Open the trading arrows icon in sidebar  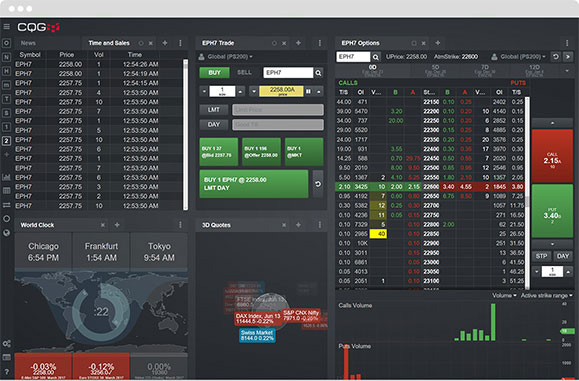(x=6, y=205)
